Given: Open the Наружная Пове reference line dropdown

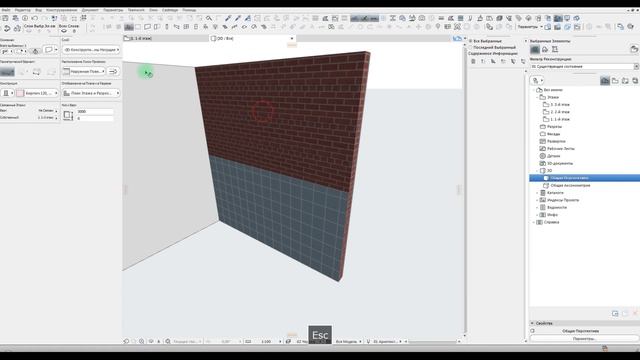Looking at the screenshot, I should [x=84, y=71].
